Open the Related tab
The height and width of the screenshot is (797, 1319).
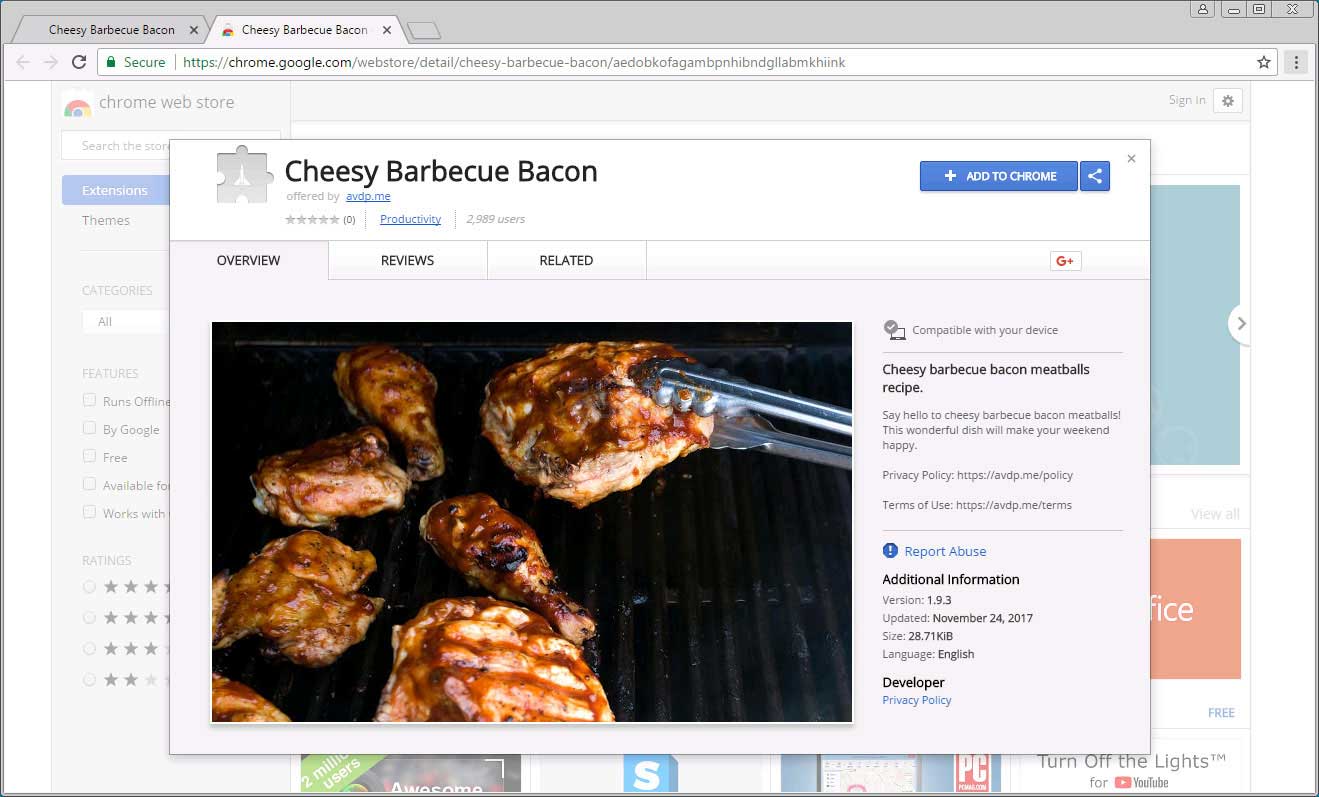click(566, 260)
